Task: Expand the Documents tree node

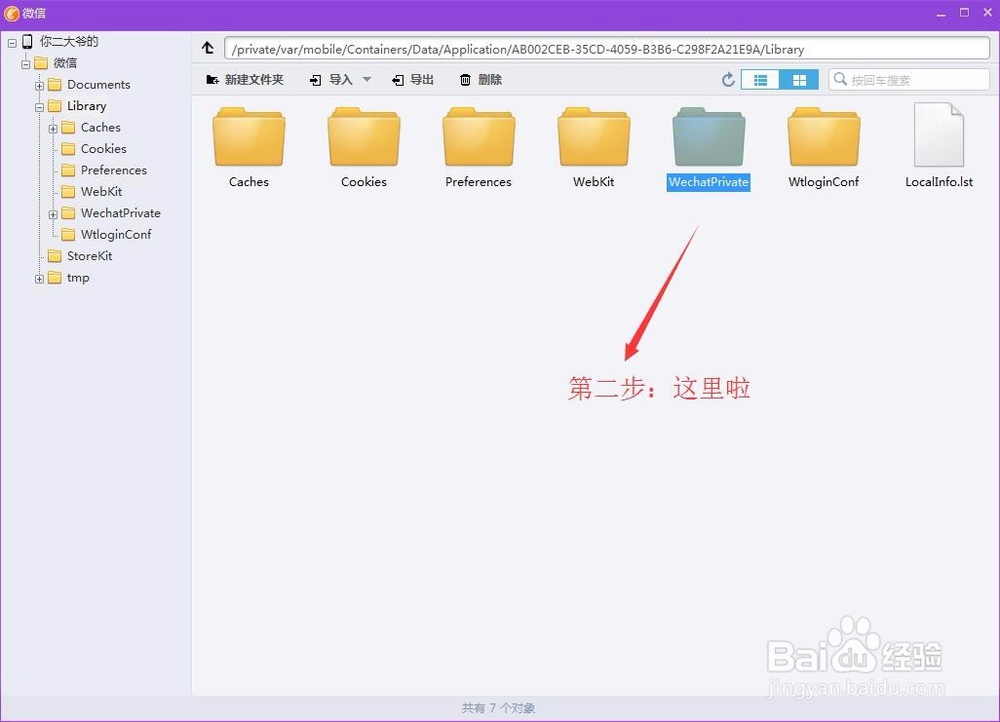Action: 40,85
